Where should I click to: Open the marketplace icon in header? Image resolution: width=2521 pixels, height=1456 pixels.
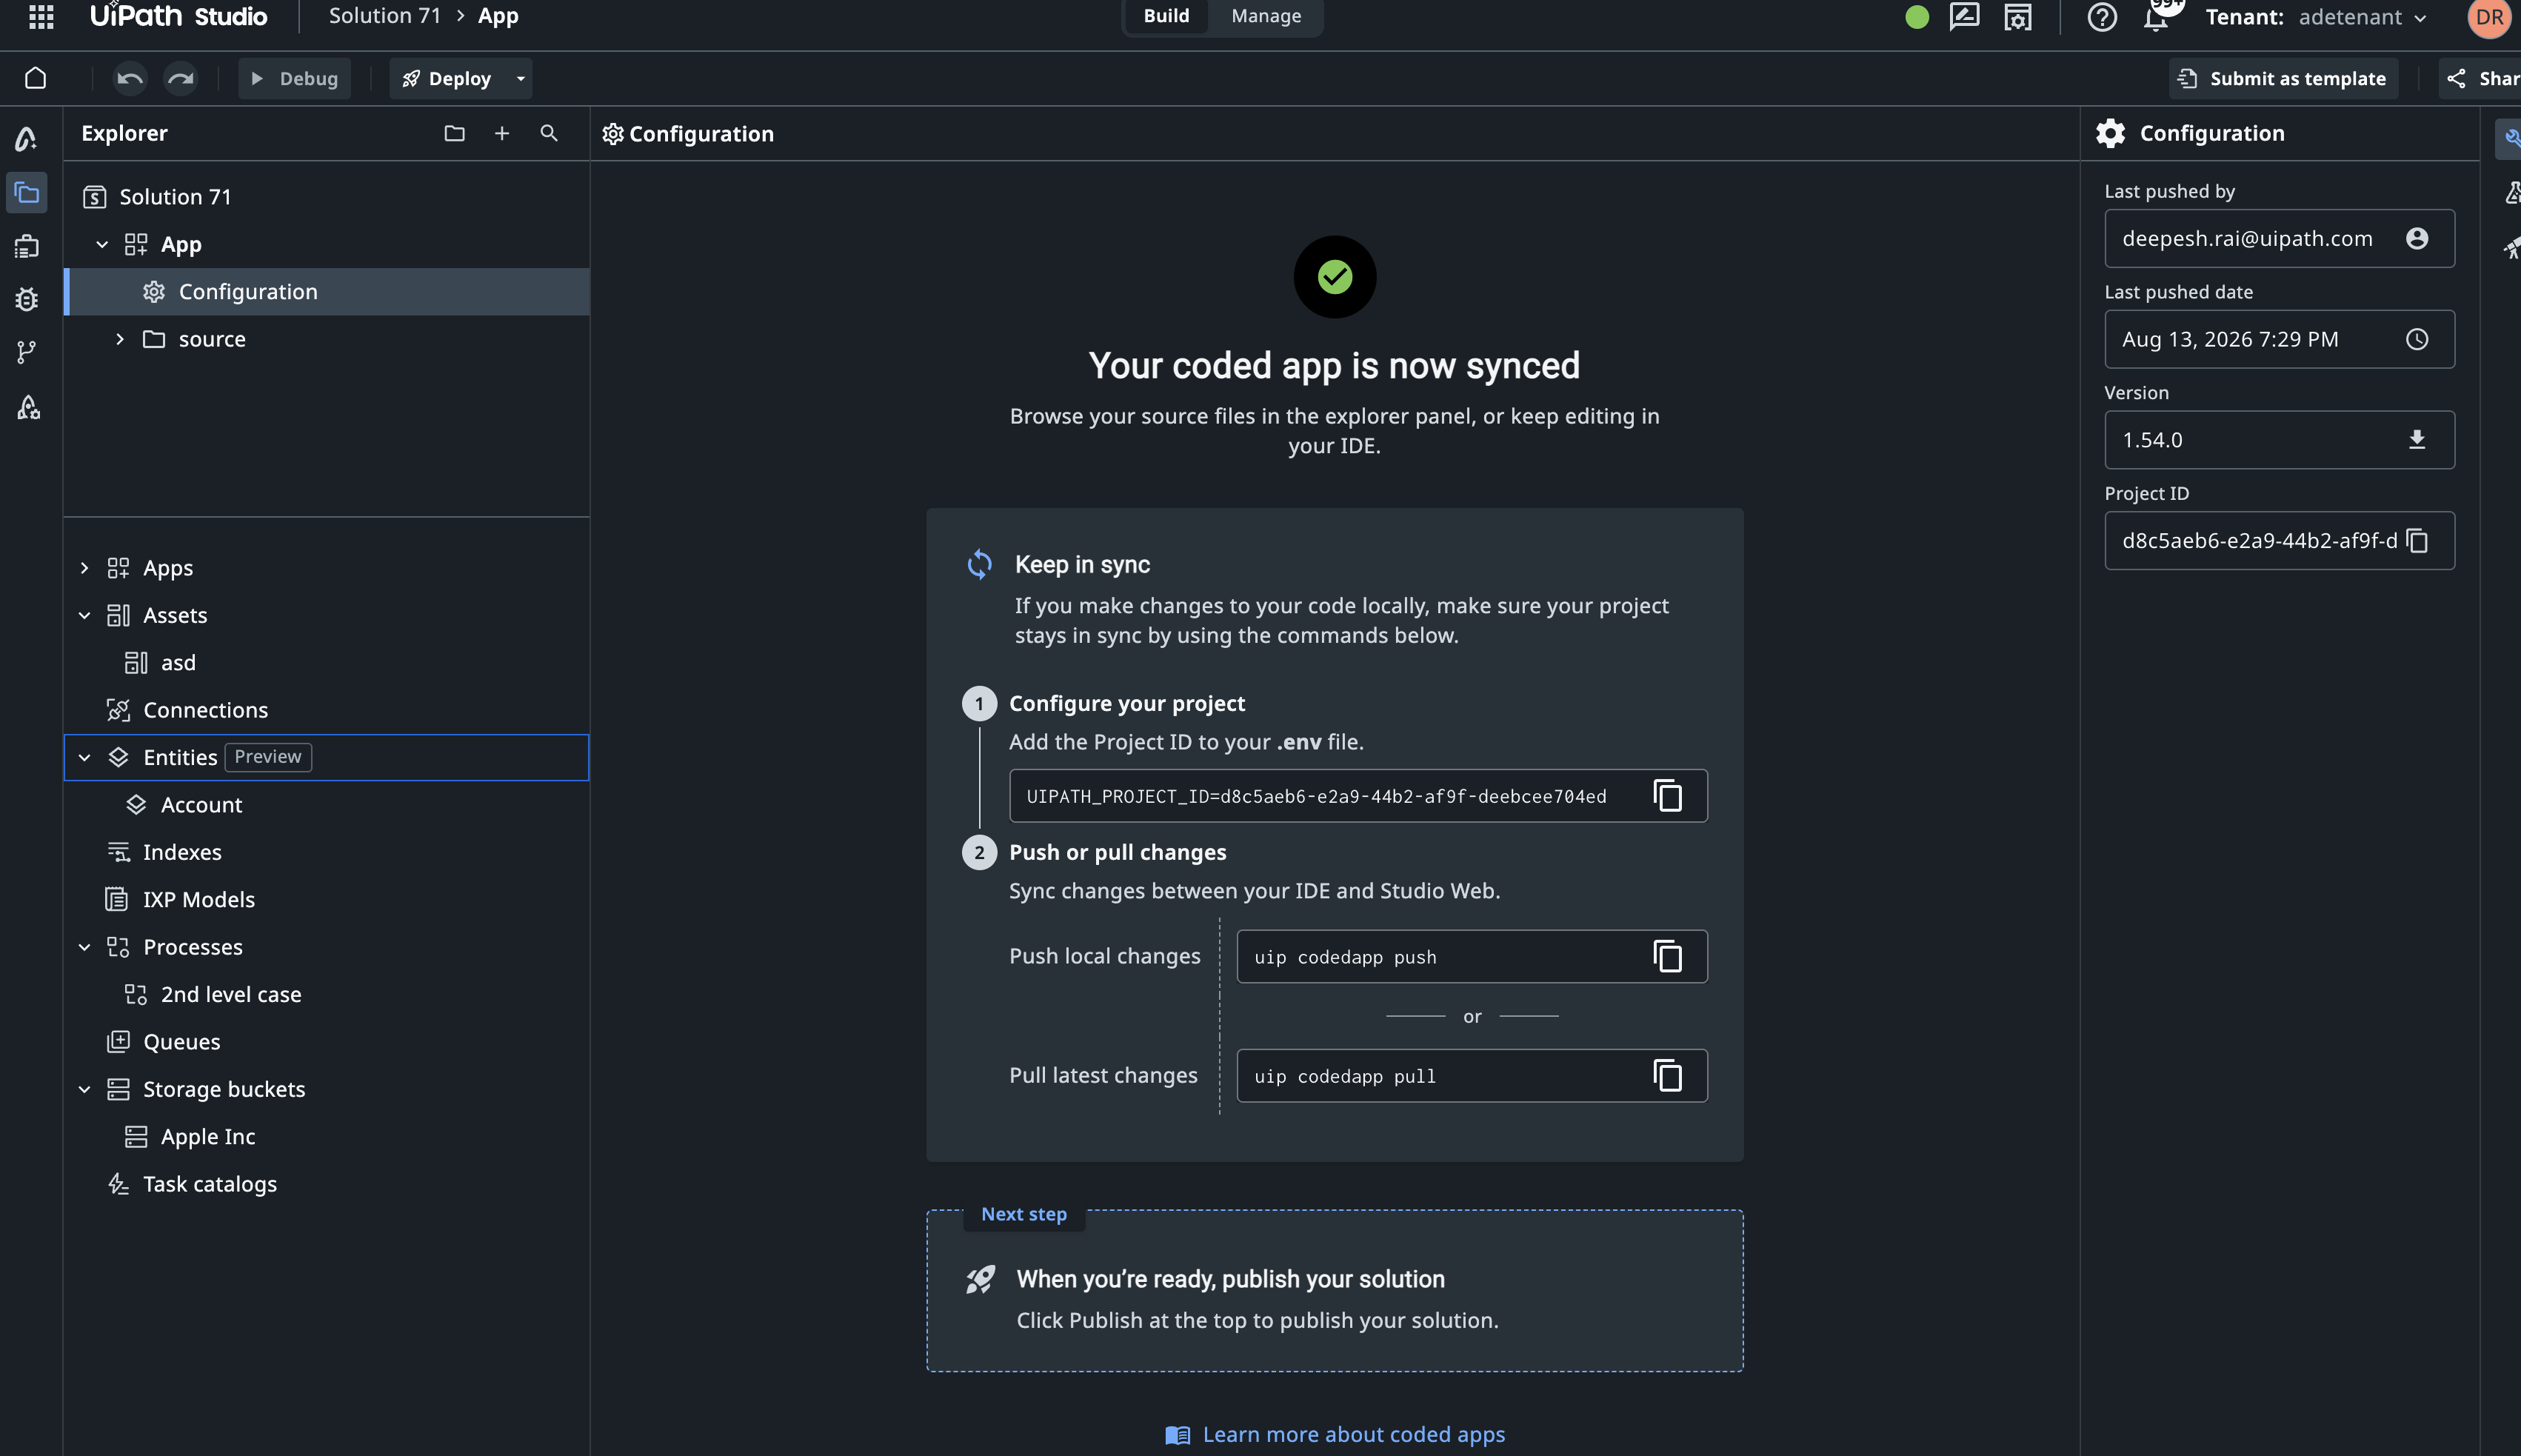click(x=2017, y=17)
